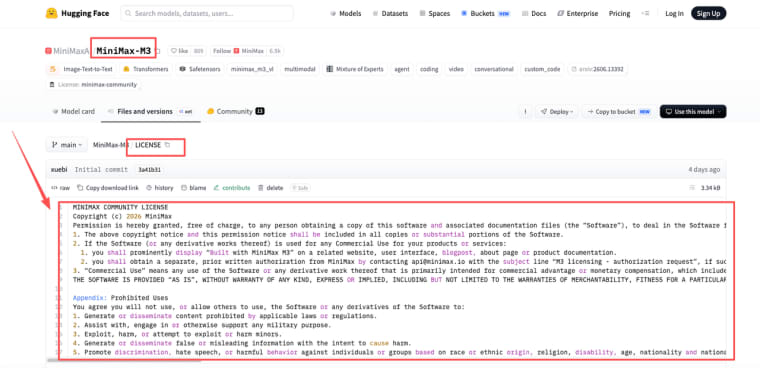760x368 pixels.
Task: Click the horizontal scrollbar under the code
Action: click(124, 360)
